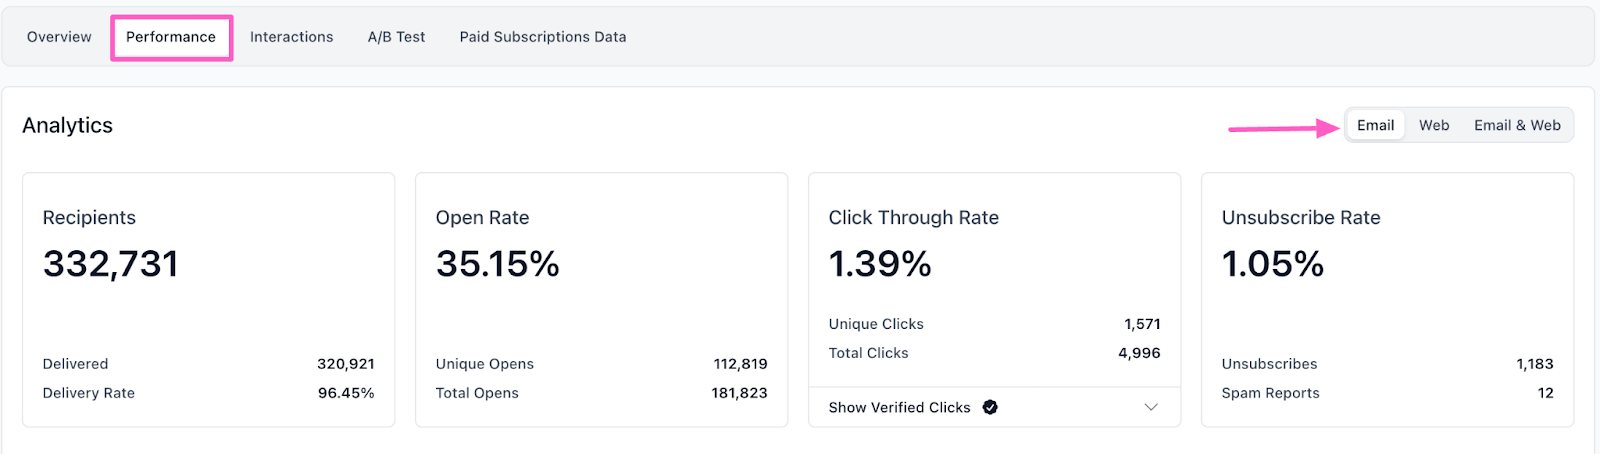Click the Recipients count 332,731

coord(111,264)
